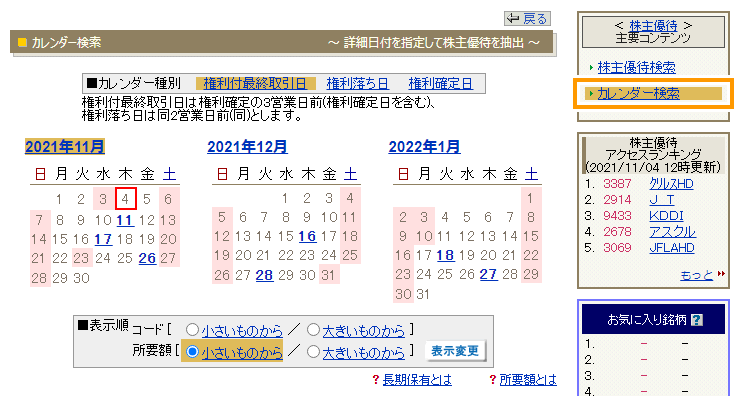Viewport: 738px width, 396px height.
Task: Open カレンダー検索 in sidebar
Action: coord(638,94)
